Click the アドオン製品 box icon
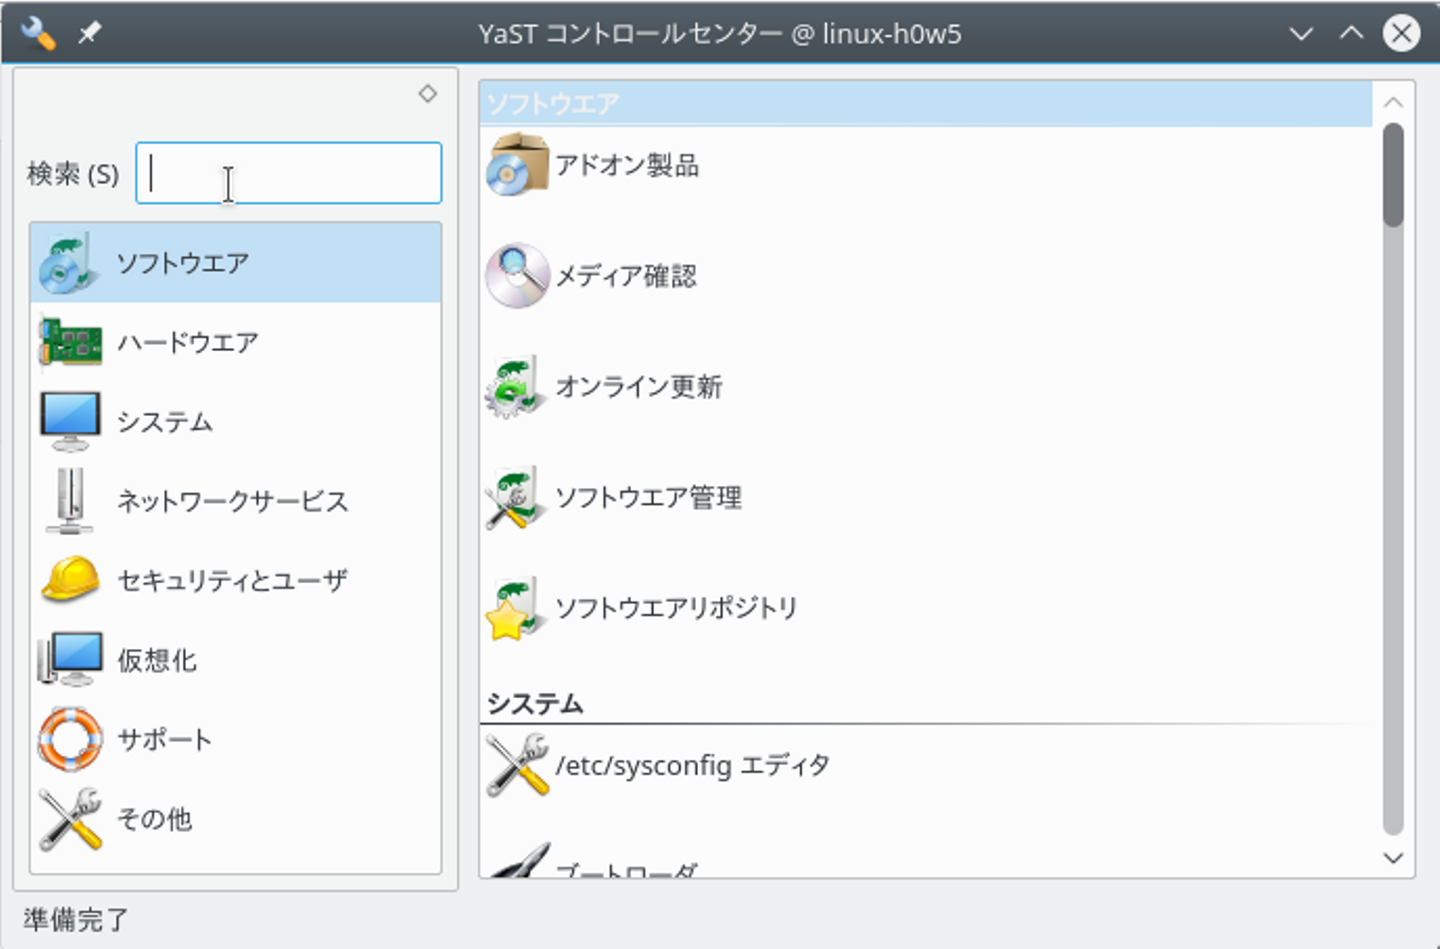1440x949 pixels. point(517,165)
